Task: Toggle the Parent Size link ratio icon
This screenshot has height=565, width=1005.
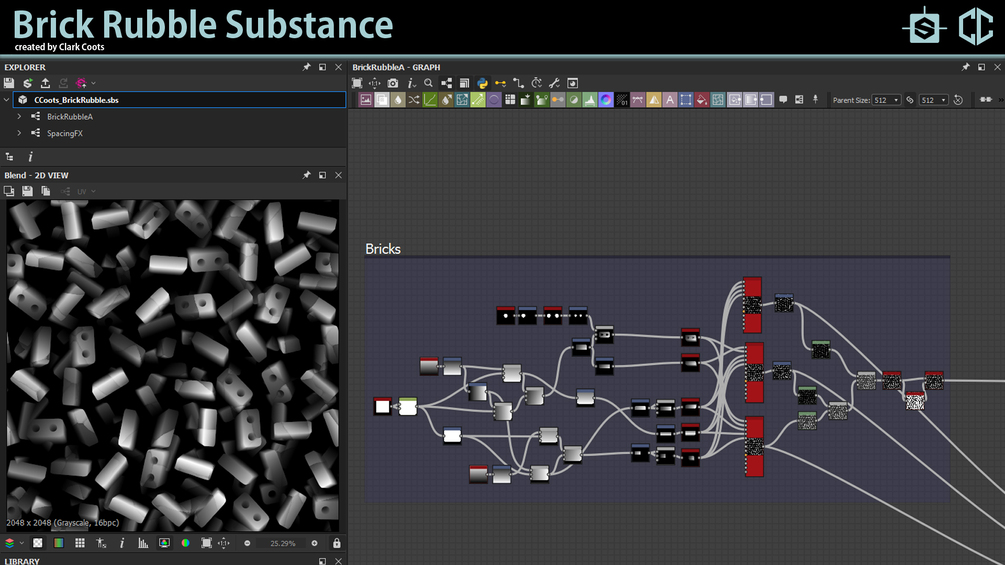Action: click(x=909, y=100)
